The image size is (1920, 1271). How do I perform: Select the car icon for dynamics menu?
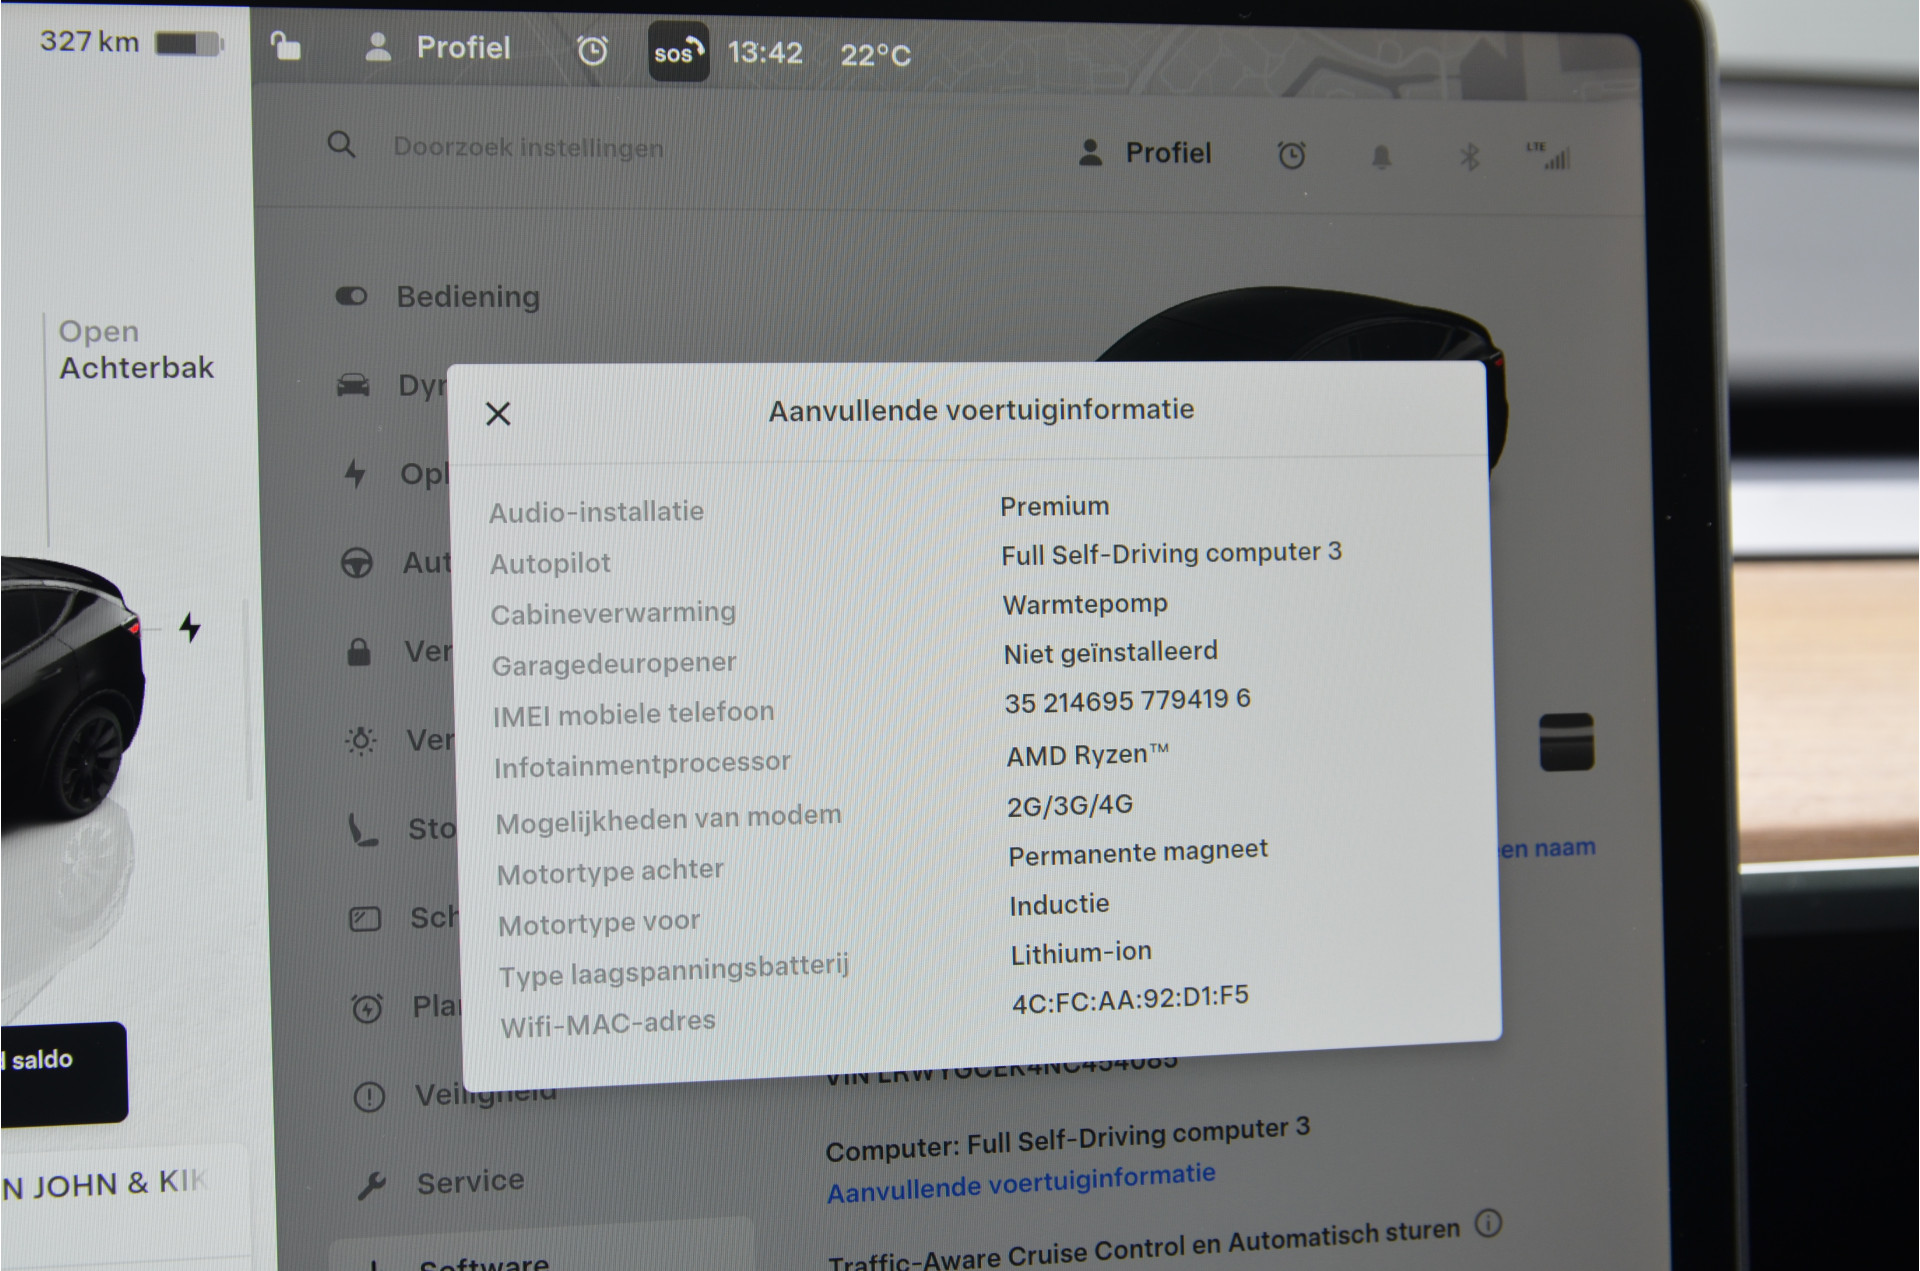click(353, 385)
